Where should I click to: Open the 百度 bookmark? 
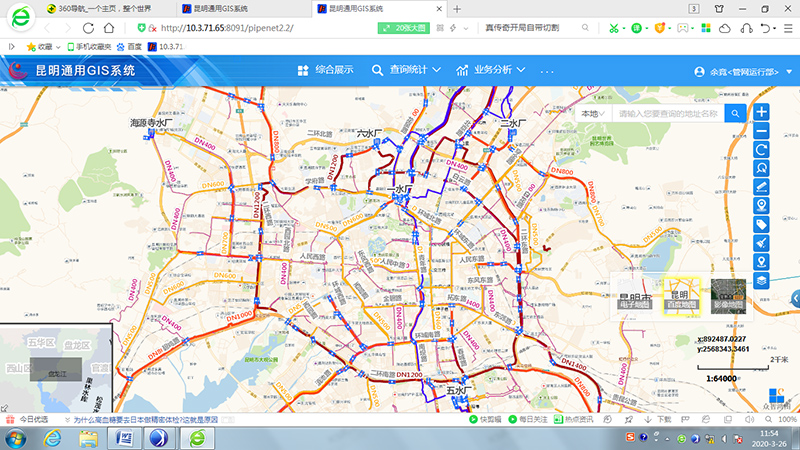click(x=129, y=47)
